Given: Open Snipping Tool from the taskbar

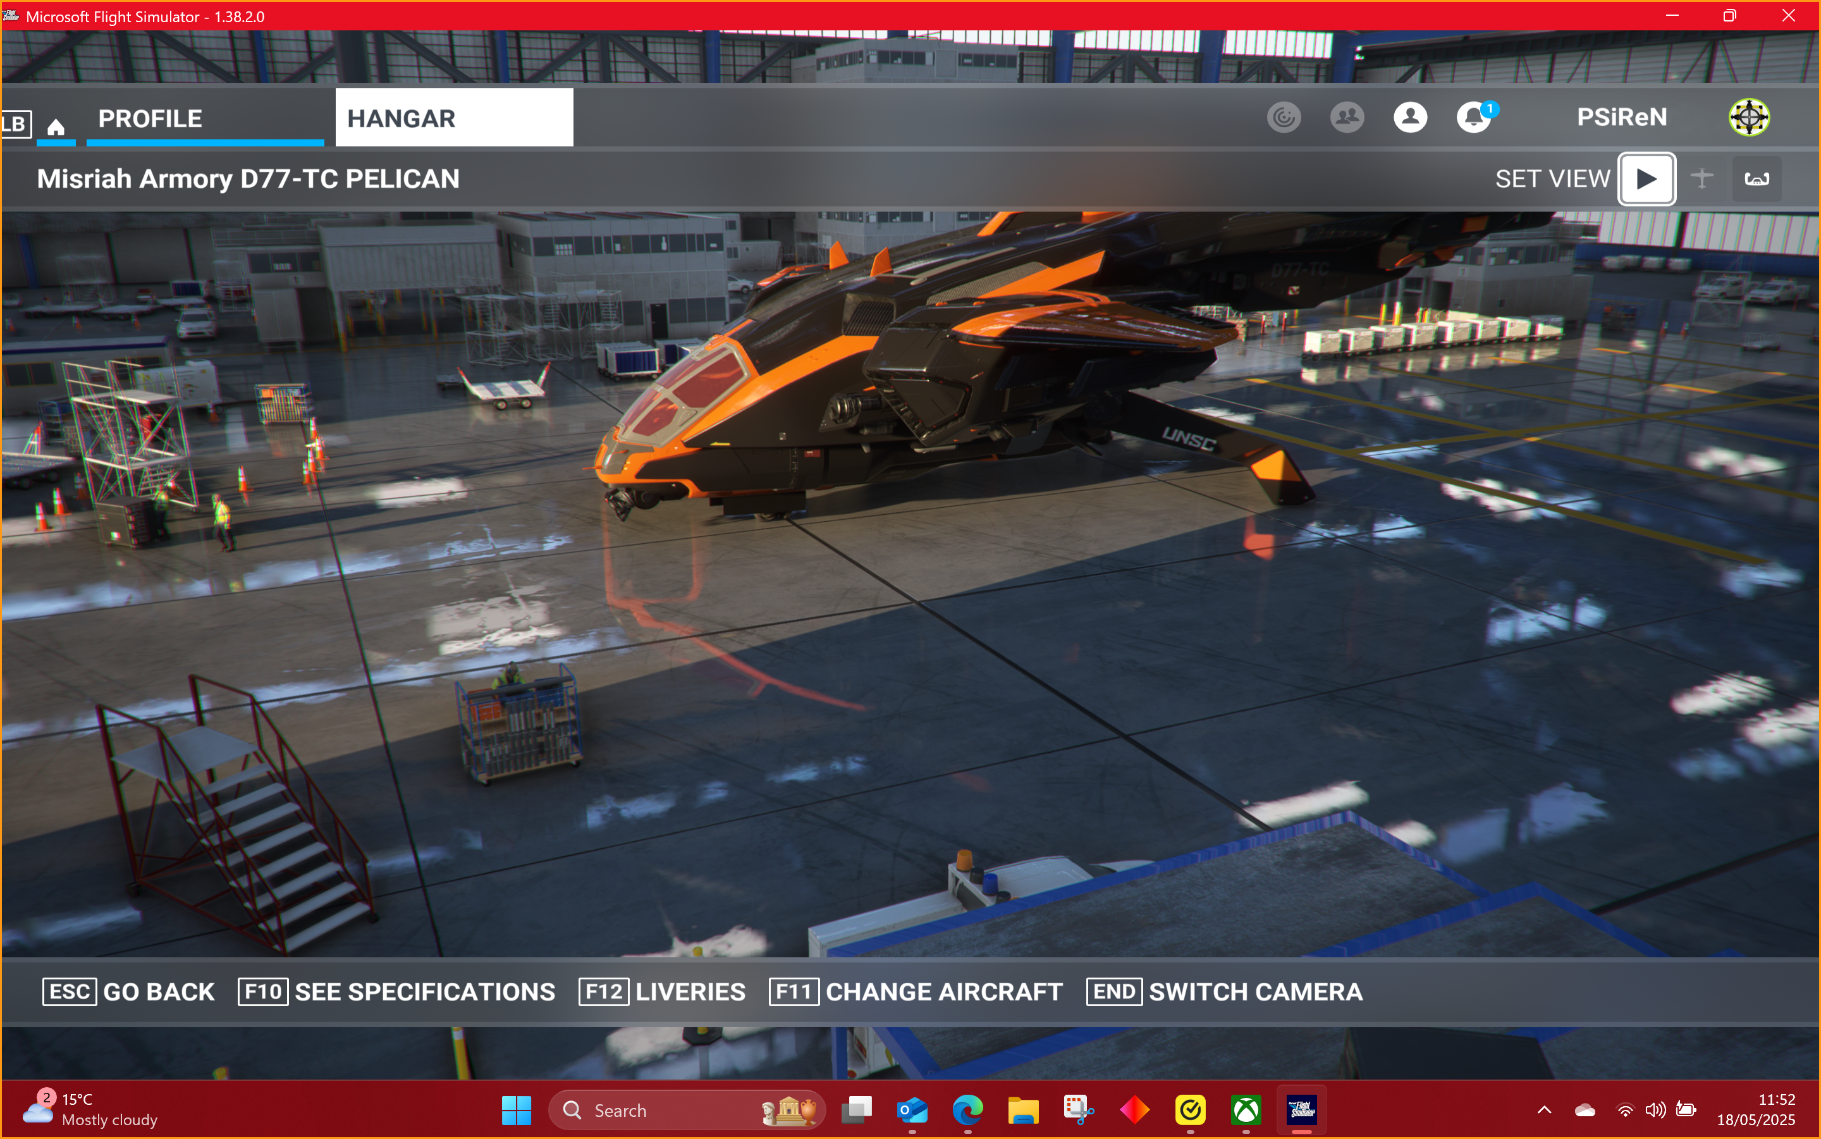Looking at the screenshot, I should click(x=1079, y=1110).
